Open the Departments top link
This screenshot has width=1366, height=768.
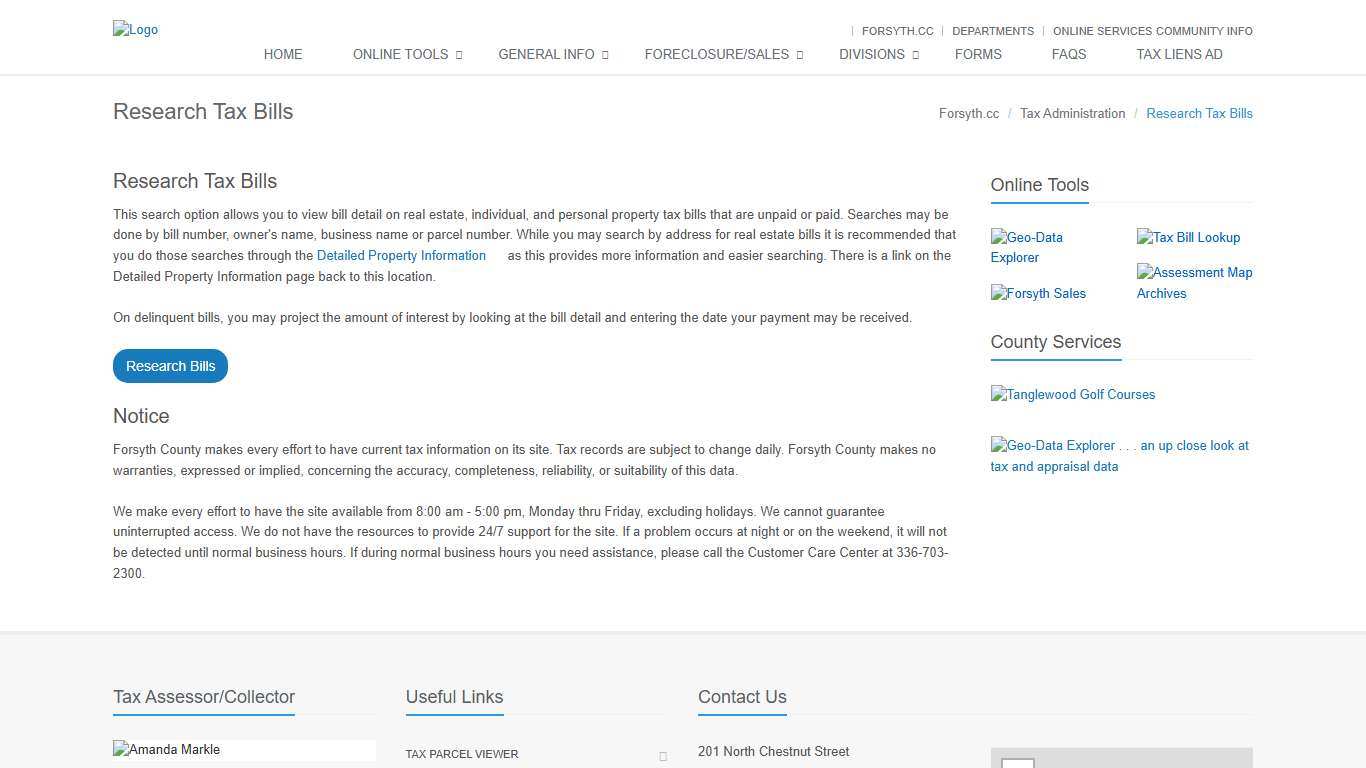point(992,31)
